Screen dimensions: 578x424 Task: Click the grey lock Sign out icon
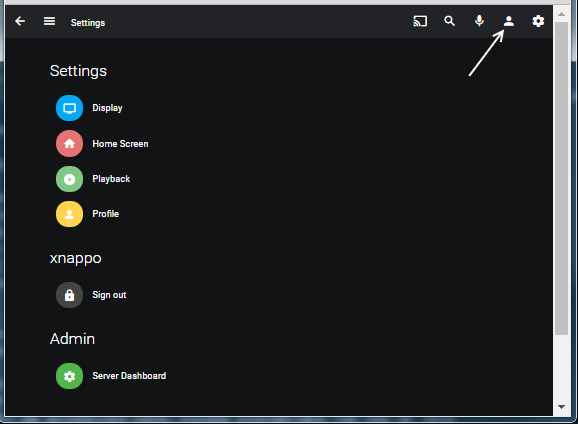pos(69,295)
